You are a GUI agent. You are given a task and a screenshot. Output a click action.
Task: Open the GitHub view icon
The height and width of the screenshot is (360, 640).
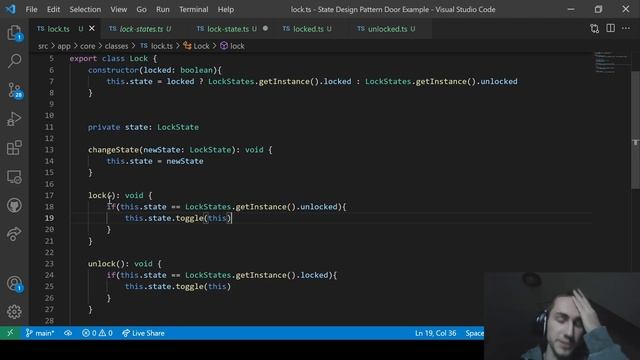click(14, 205)
